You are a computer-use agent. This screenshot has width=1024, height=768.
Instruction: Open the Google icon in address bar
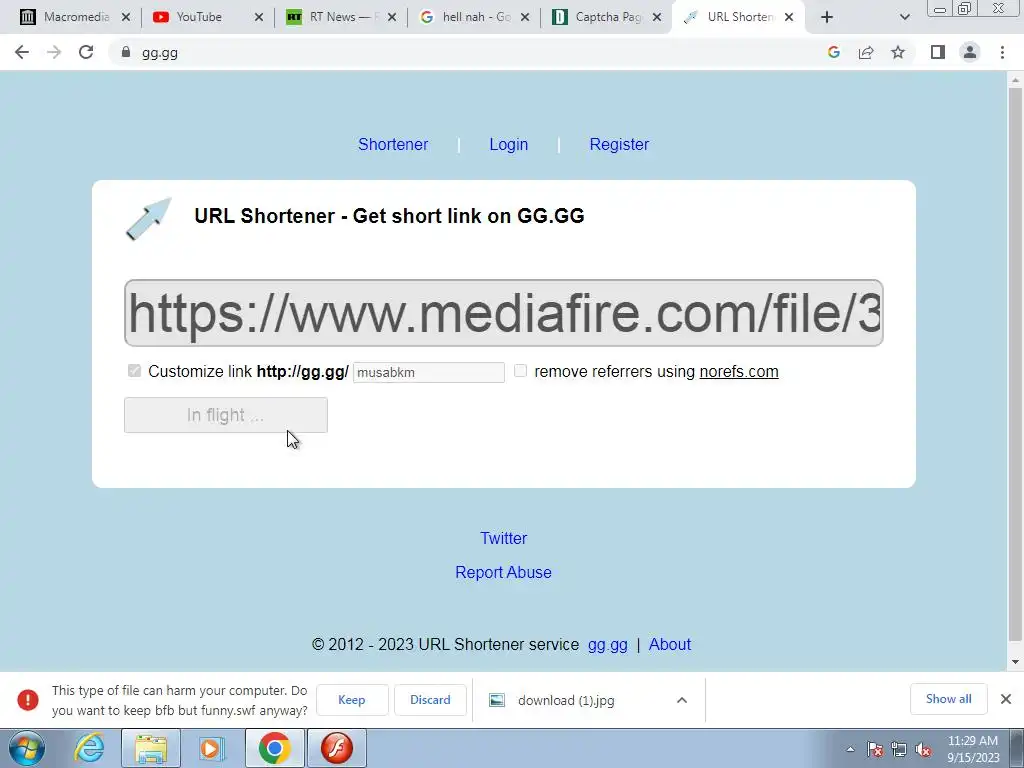pyautogui.click(x=833, y=52)
